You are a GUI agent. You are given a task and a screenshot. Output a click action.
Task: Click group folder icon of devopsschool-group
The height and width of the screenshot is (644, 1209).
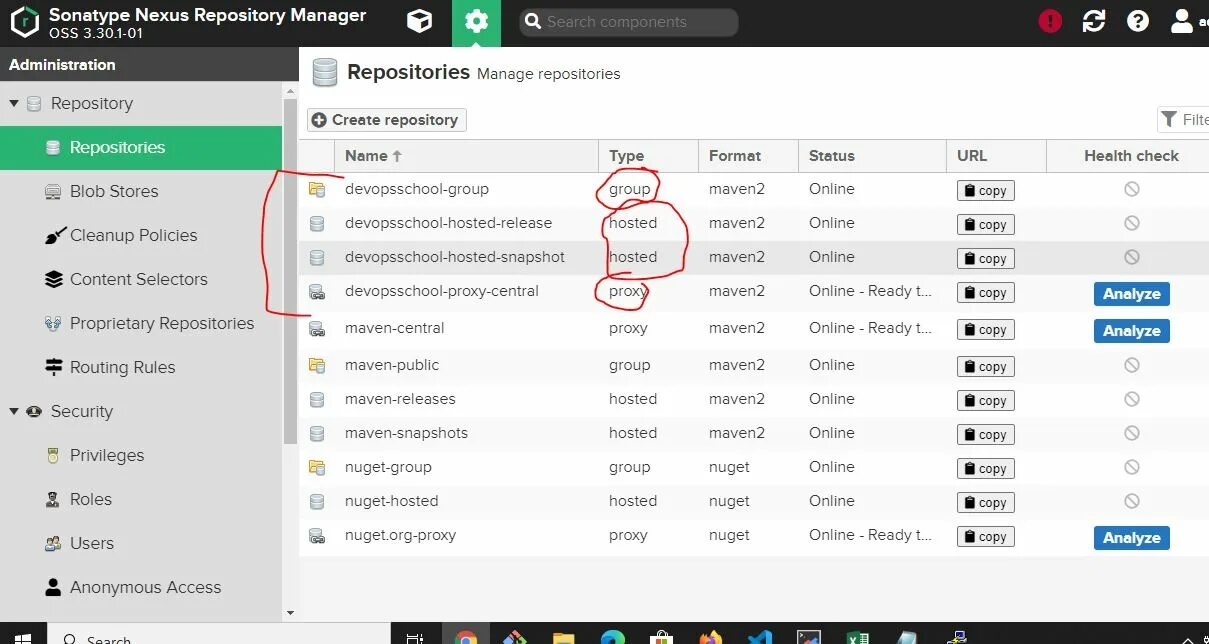point(317,189)
